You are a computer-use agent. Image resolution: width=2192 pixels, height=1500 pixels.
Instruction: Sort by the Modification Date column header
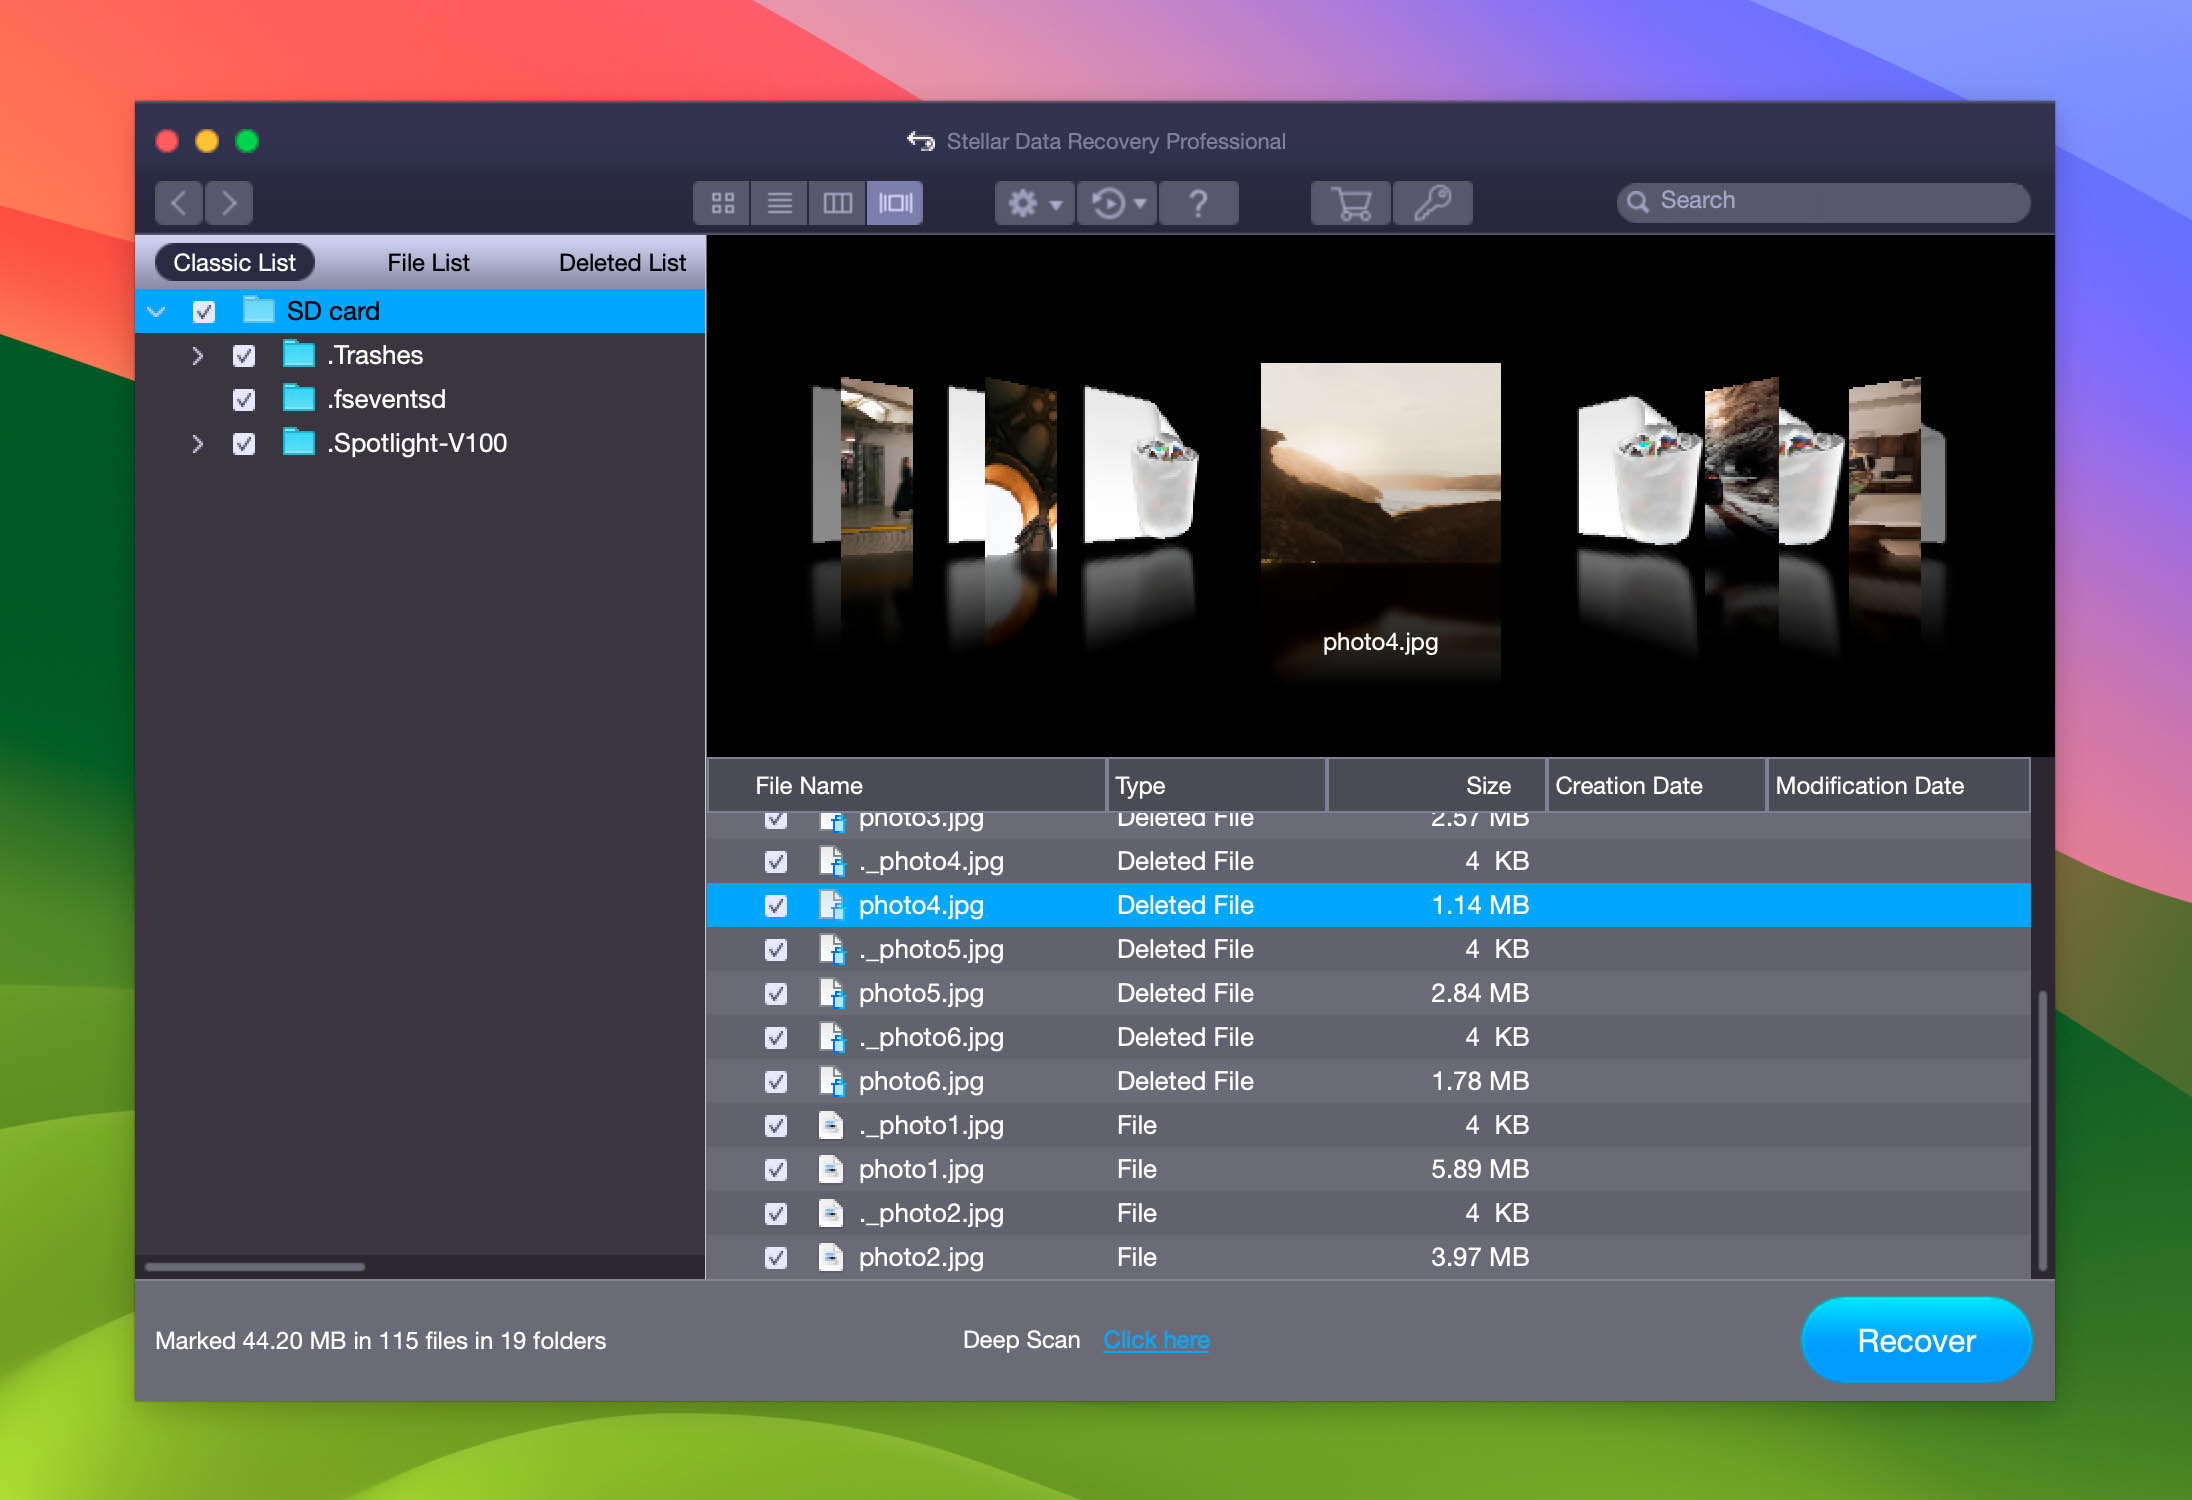click(x=1899, y=786)
